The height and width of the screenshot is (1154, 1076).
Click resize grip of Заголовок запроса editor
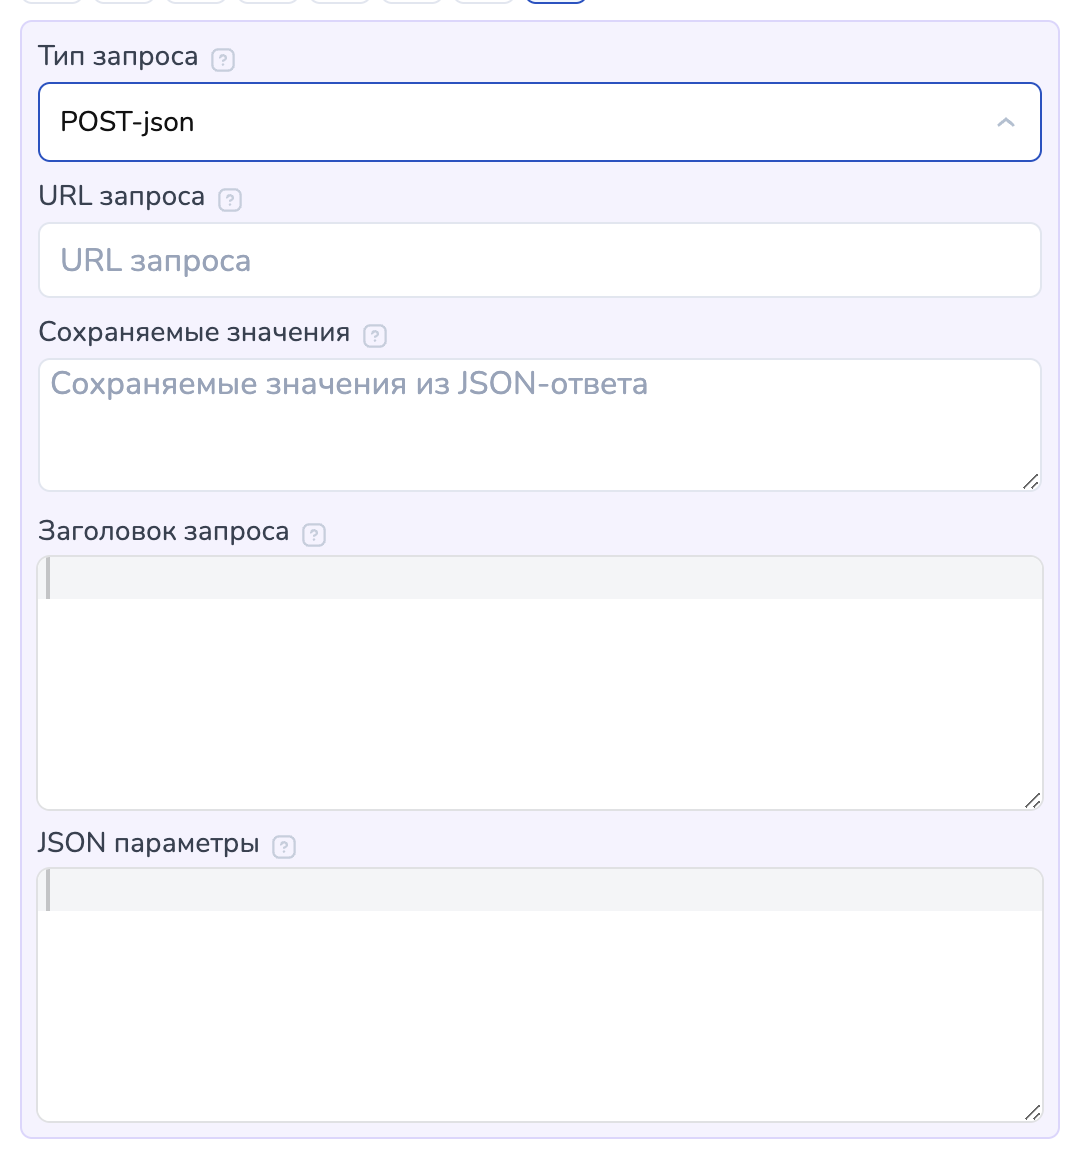click(x=1033, y=800)
